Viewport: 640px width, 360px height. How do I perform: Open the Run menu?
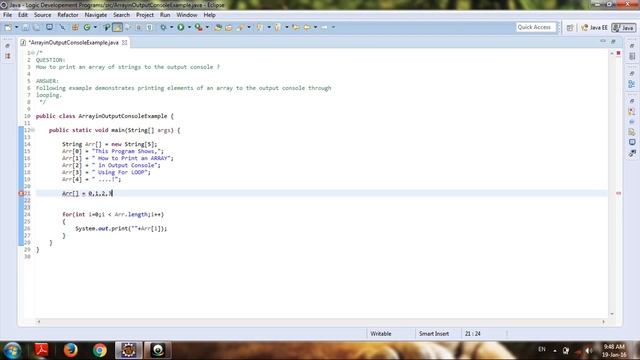point(165,15)
